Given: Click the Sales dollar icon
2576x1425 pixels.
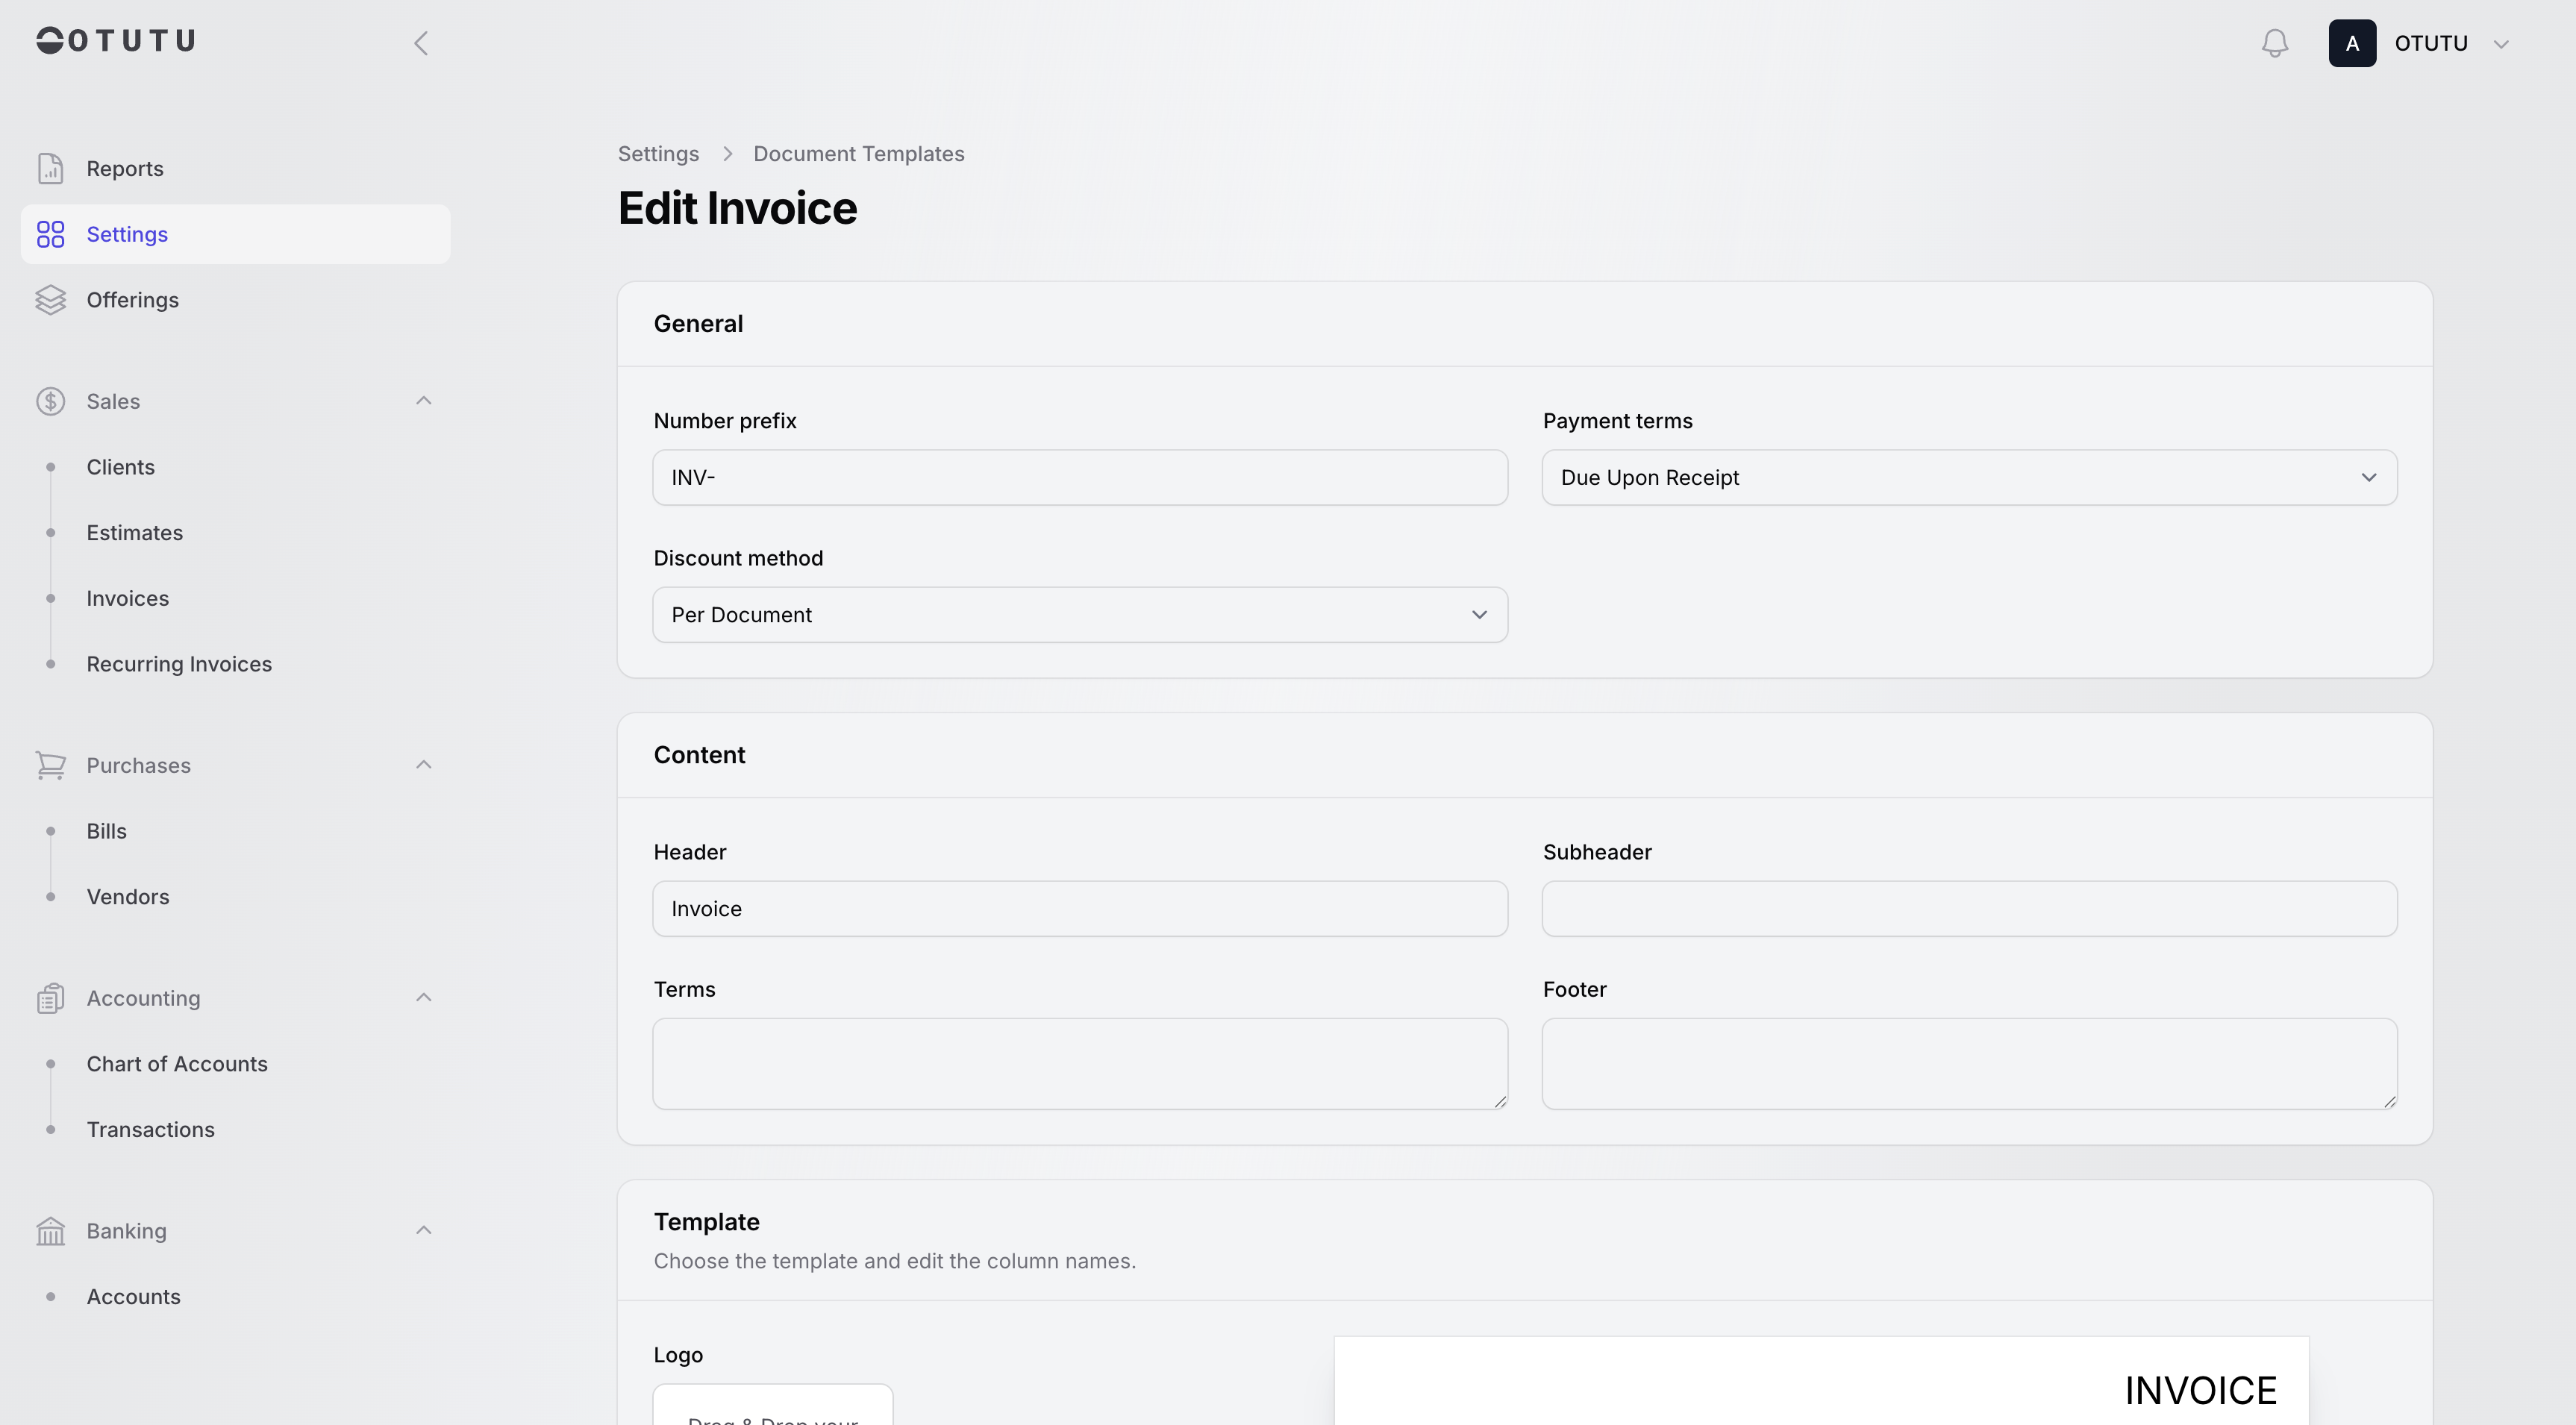Looking at the screenshot, I should point(50,401).
